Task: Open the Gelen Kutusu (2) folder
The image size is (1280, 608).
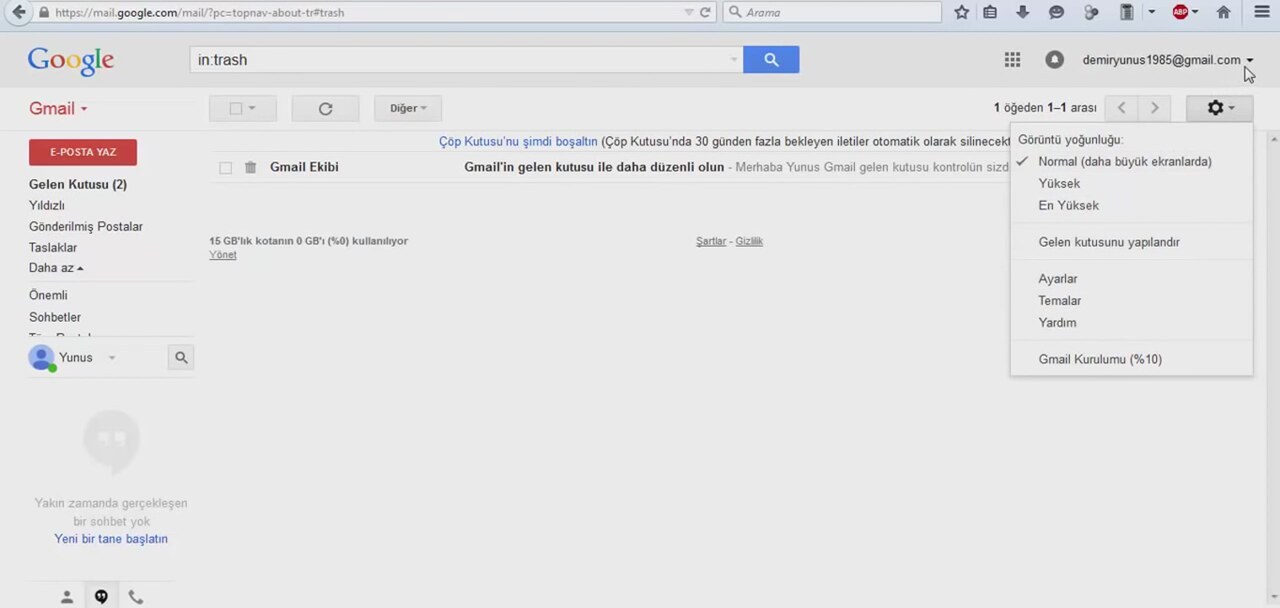Action: pos(78,185)
